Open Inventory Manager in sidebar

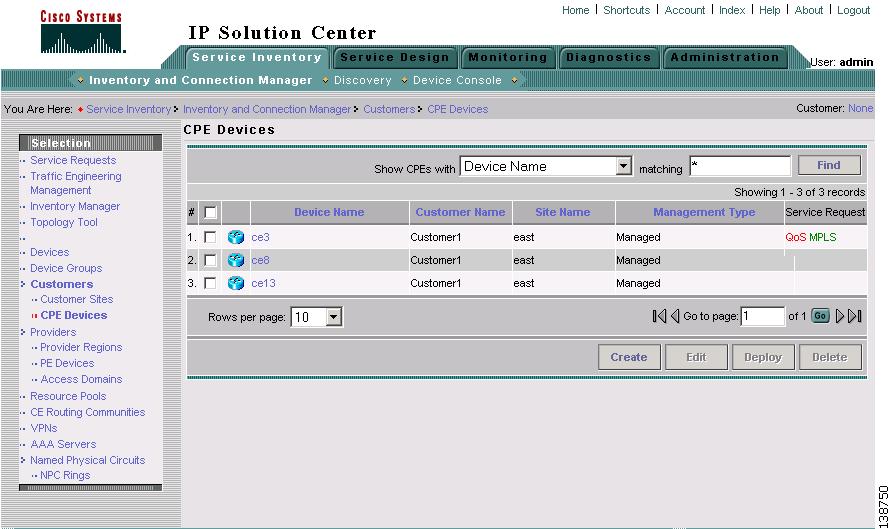tap(75, 206)
